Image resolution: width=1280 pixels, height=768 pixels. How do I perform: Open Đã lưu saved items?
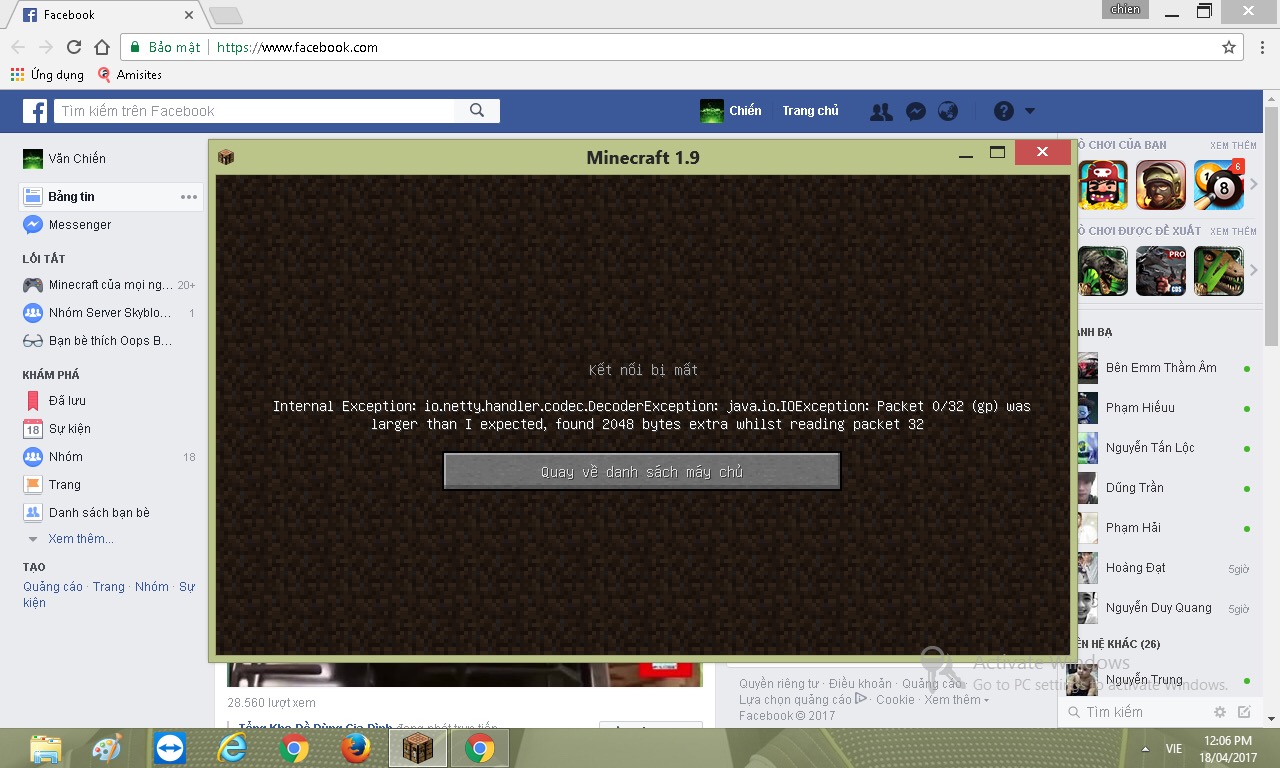tap(55, 401)
